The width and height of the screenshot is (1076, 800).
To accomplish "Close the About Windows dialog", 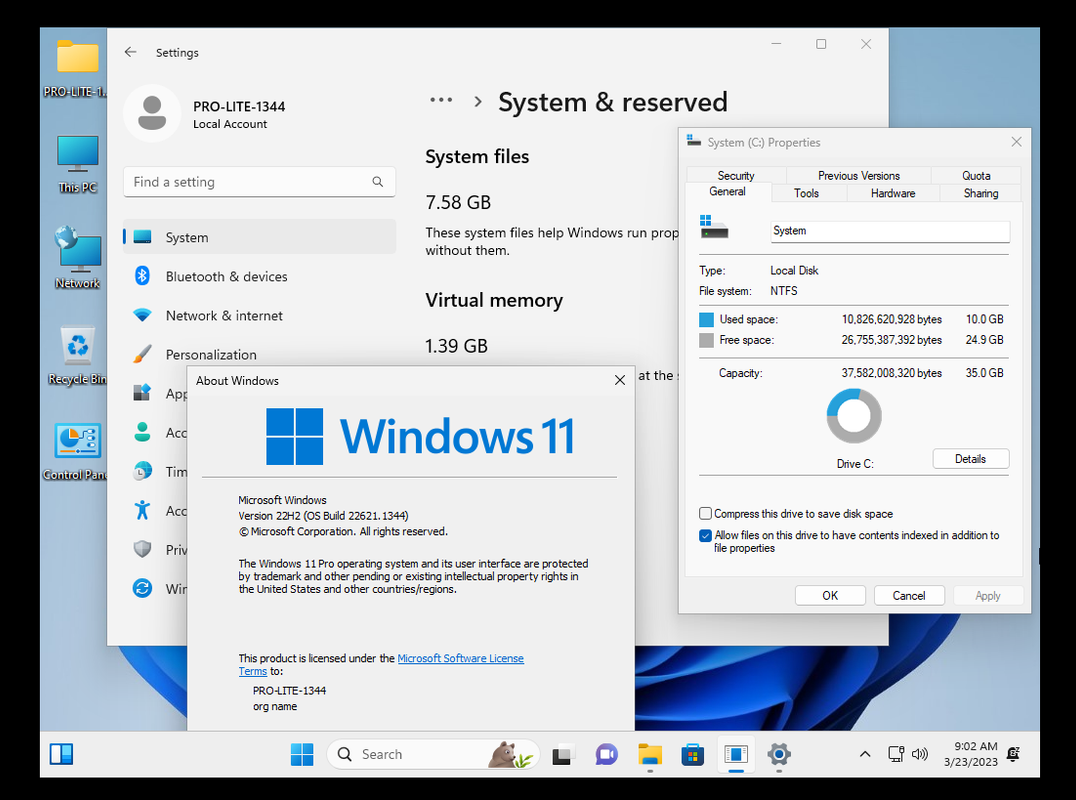I will 620,380.
